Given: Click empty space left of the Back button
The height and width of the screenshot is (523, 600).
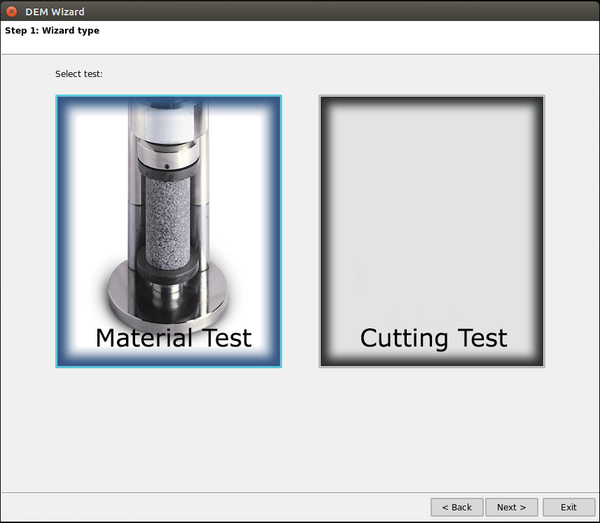Looking at the screenshot, I should pyautogui.click(x=250, y=507).
